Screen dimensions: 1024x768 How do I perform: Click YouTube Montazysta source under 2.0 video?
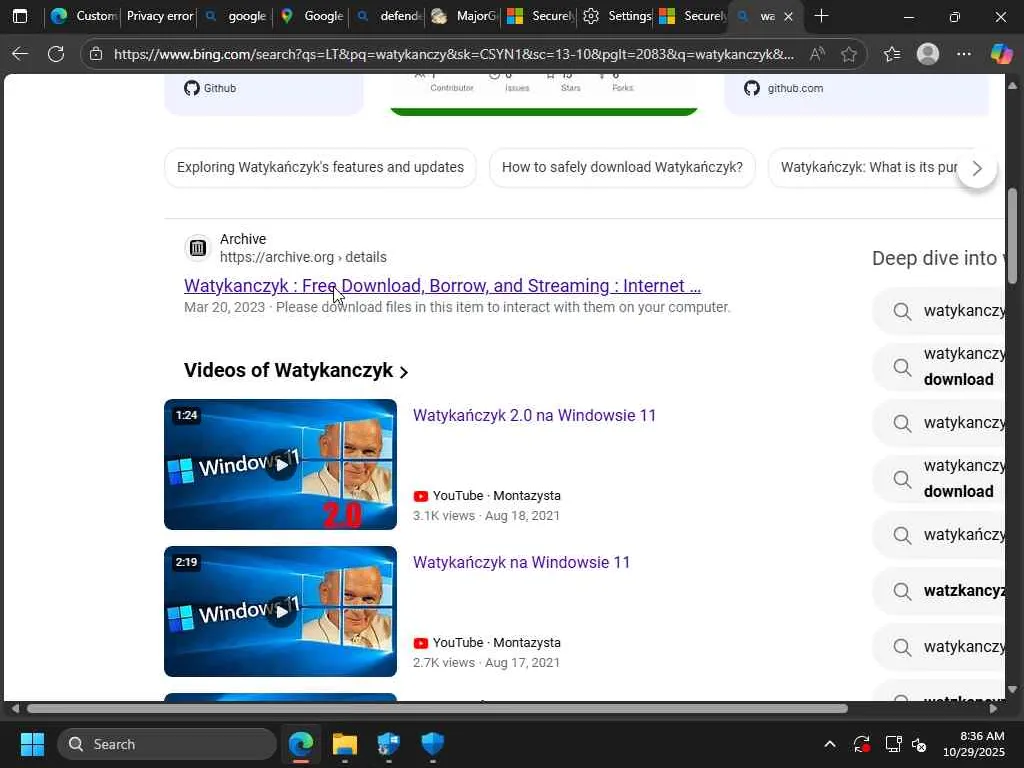click(487, 496)
